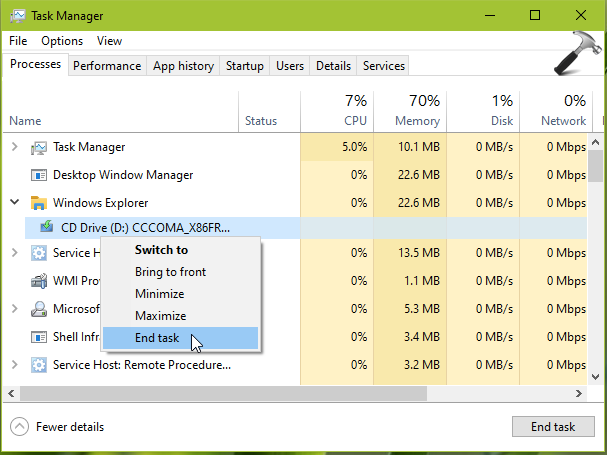Screen dimensions: 607x455
Task: Select the Windows Explorer row name
Action: pyautogui.click(x=101, y=203)
